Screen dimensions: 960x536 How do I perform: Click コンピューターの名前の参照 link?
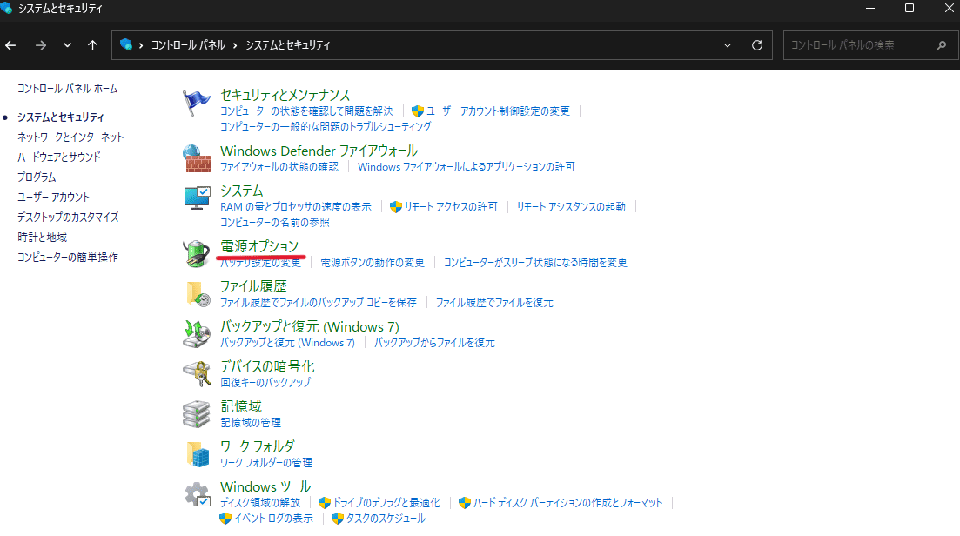pos(274,222)
